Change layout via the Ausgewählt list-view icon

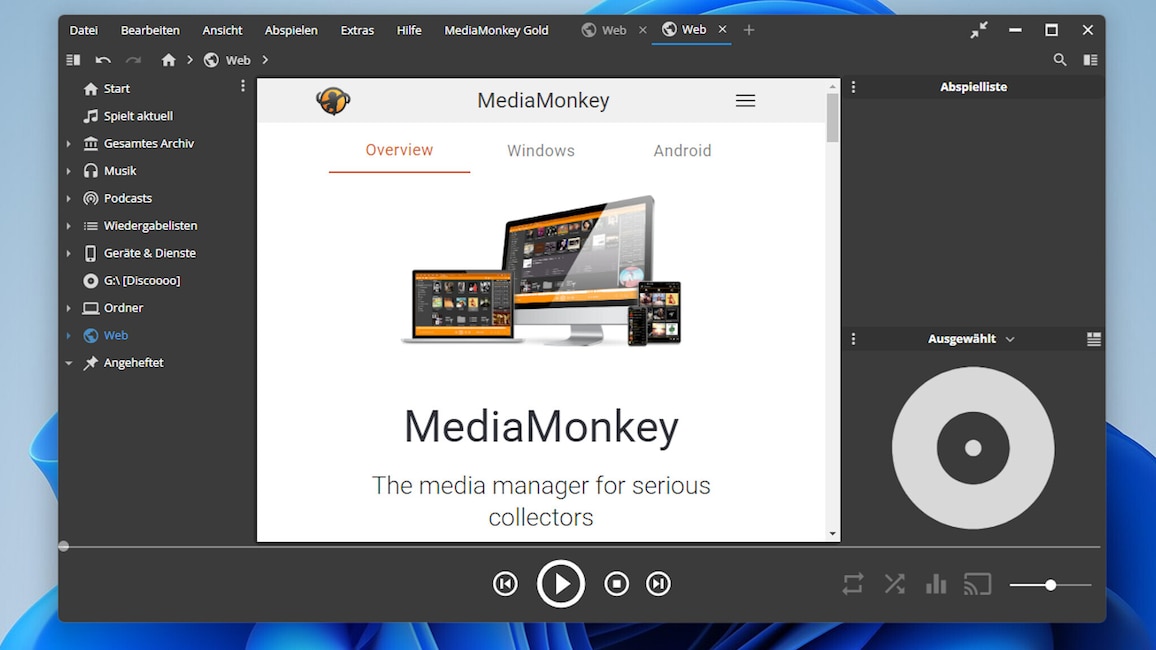1093,339
